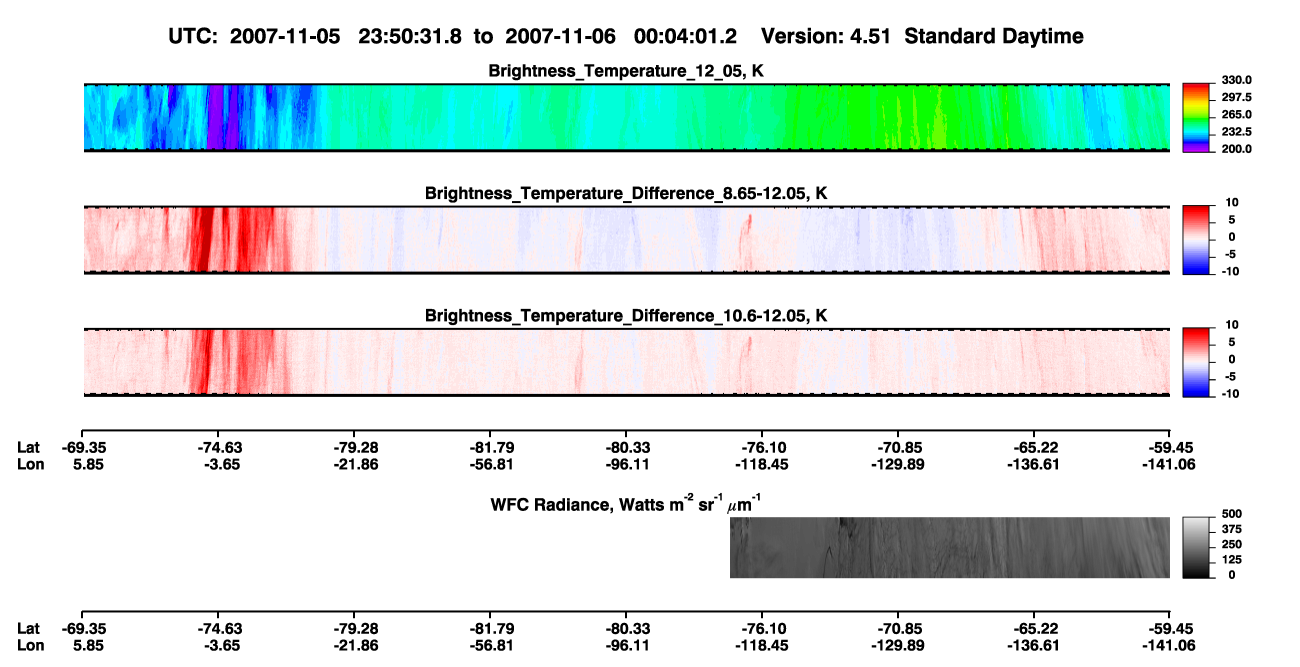Click latitude -79.28 on the axis under WFC image

click(x=354, y=628)
